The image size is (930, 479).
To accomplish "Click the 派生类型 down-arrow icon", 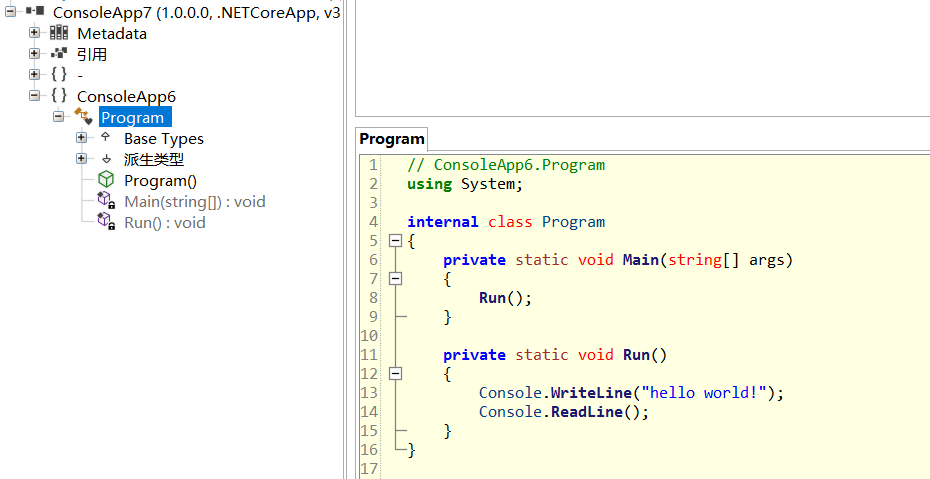I will click(106, 159).
